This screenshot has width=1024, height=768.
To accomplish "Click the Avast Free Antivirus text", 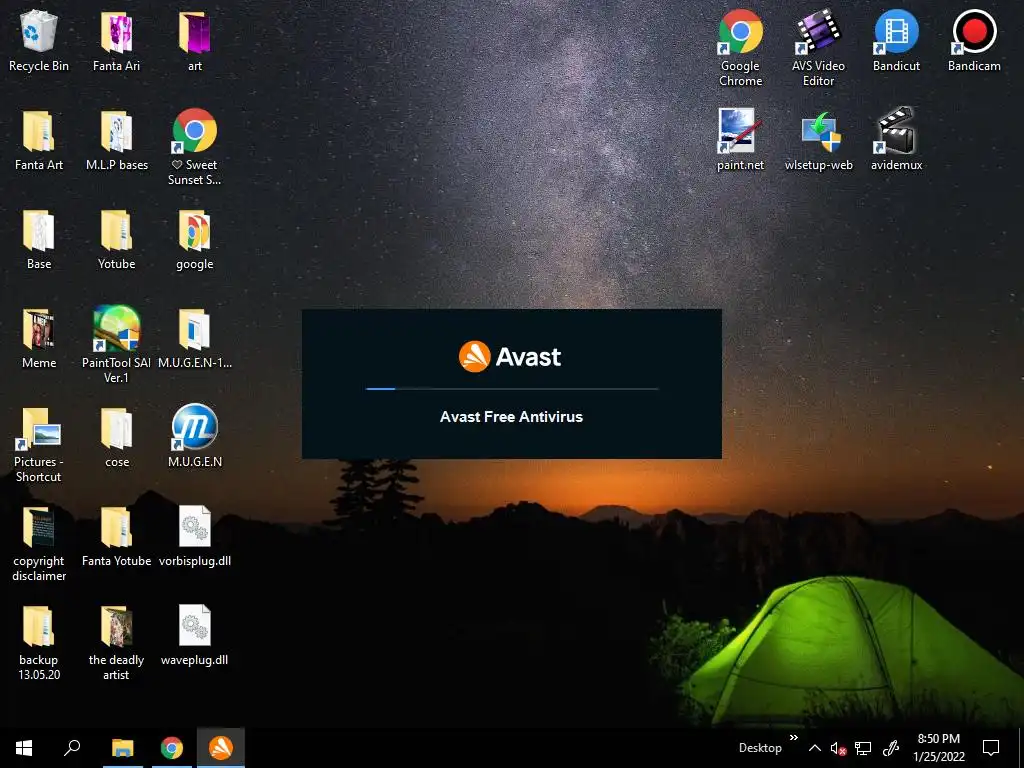I will coord(511,417).
